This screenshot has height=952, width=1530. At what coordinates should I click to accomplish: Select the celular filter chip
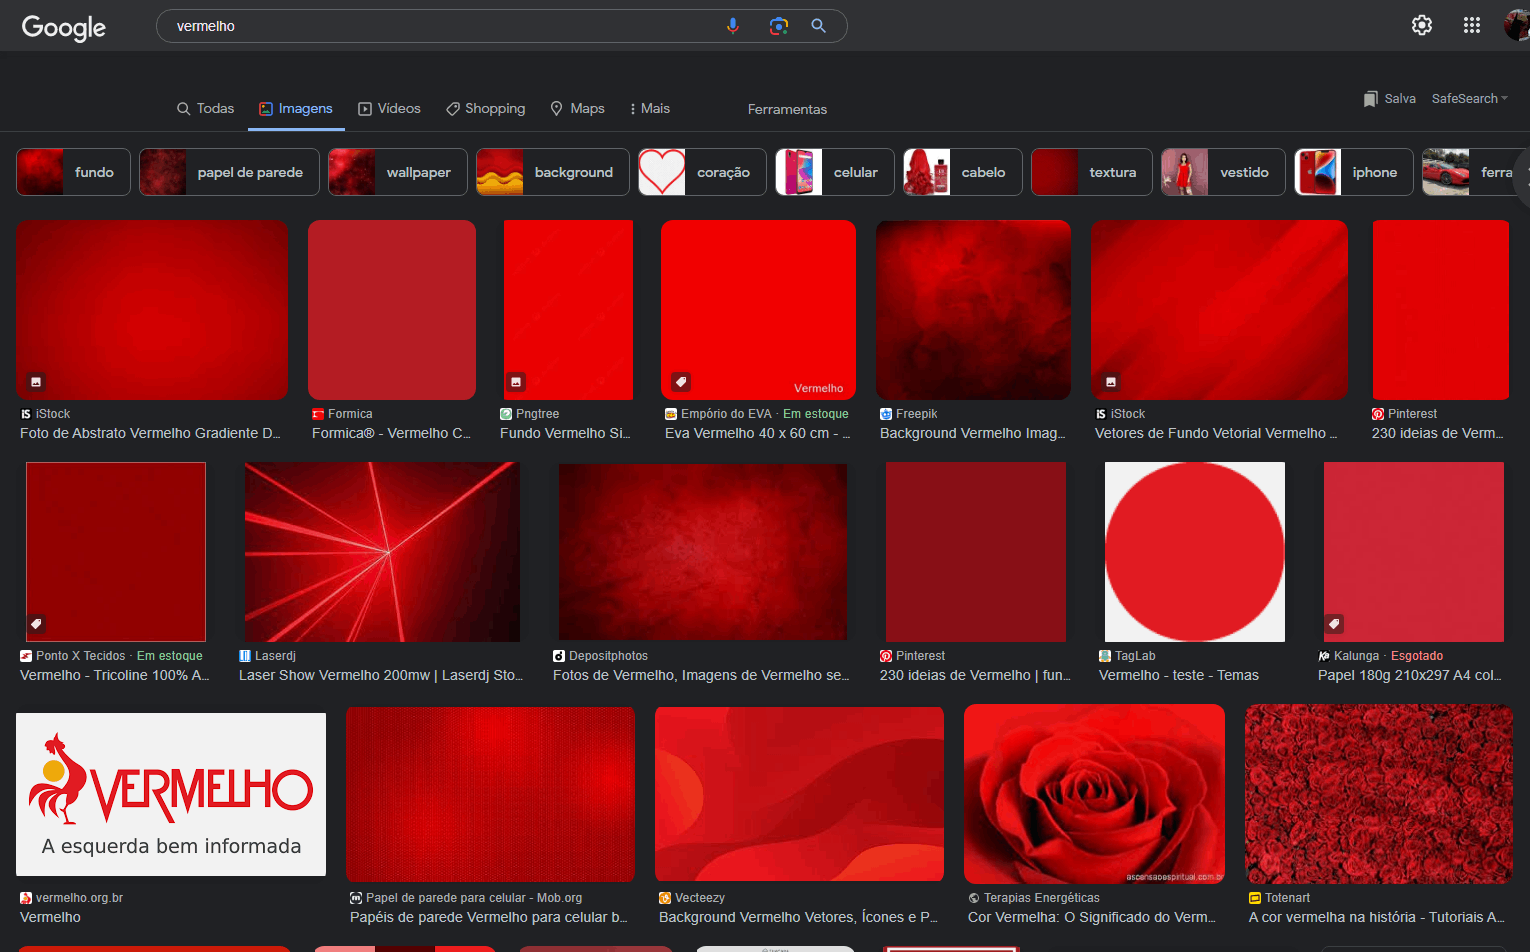pyautogui.click(x=835, y=172)
